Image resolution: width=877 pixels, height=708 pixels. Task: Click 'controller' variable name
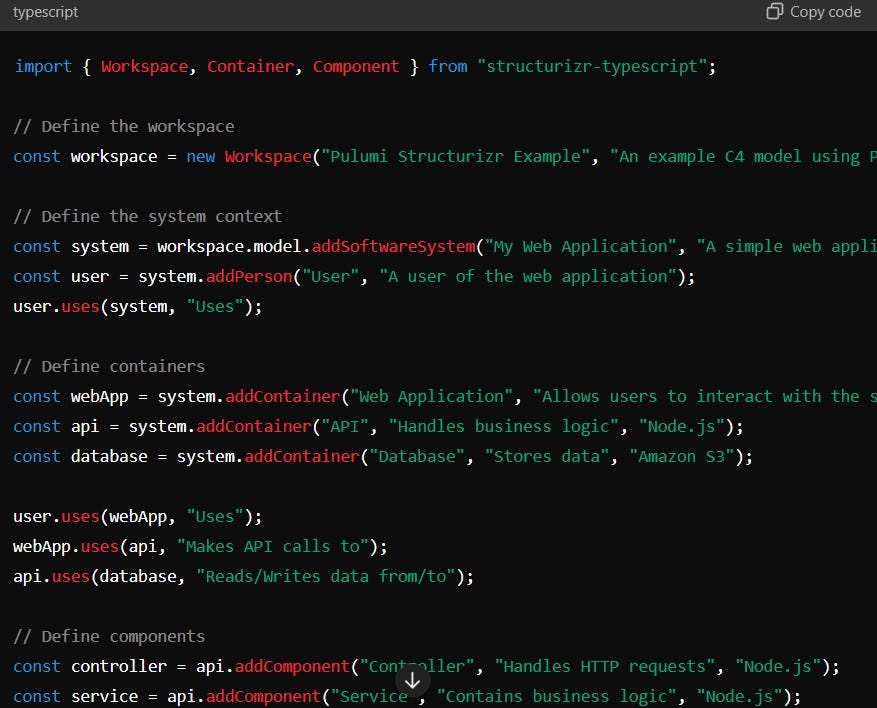119,667
